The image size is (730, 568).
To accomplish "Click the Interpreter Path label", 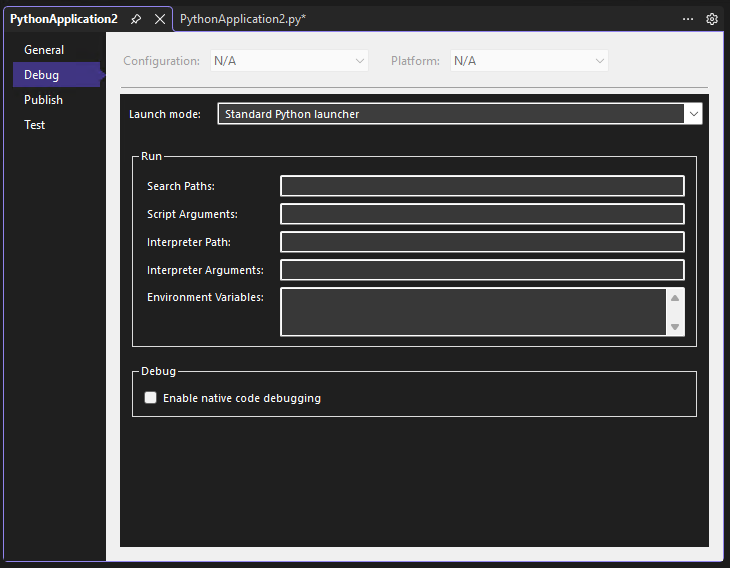I will coord(189,242).
